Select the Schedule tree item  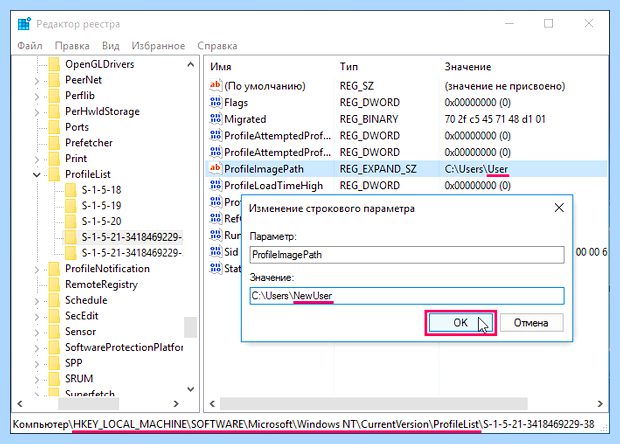tap(86, 300)
